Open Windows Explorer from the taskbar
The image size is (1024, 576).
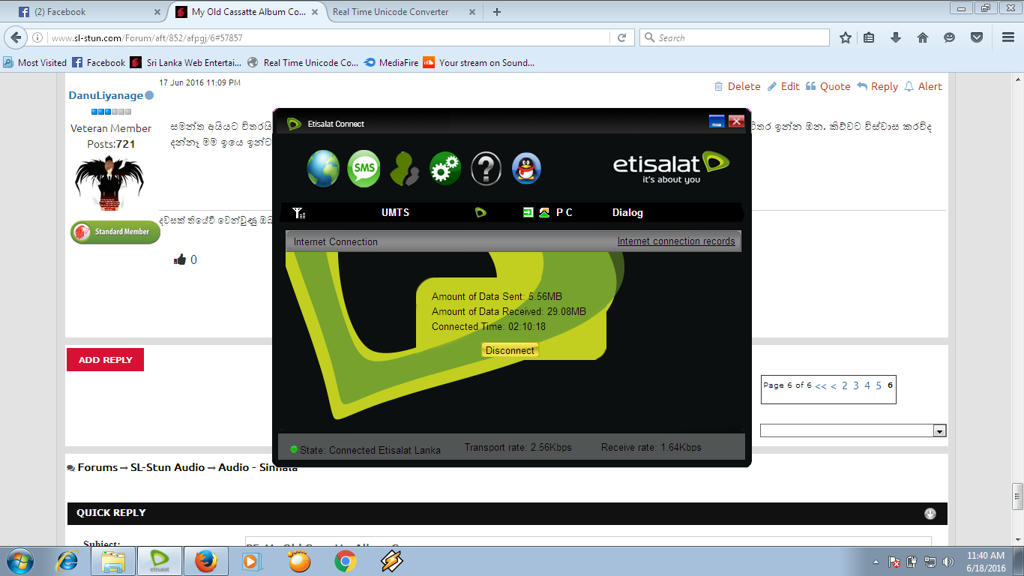[113, 562]
